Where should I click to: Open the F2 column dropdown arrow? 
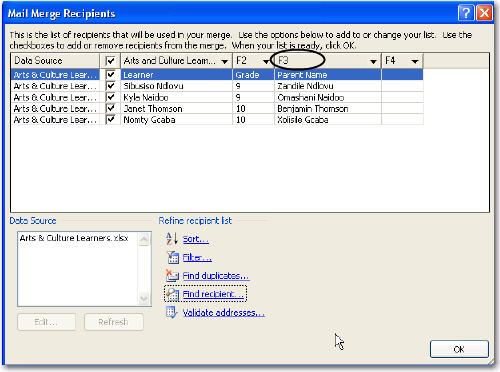pyautogui.click(x=266, y=62)
